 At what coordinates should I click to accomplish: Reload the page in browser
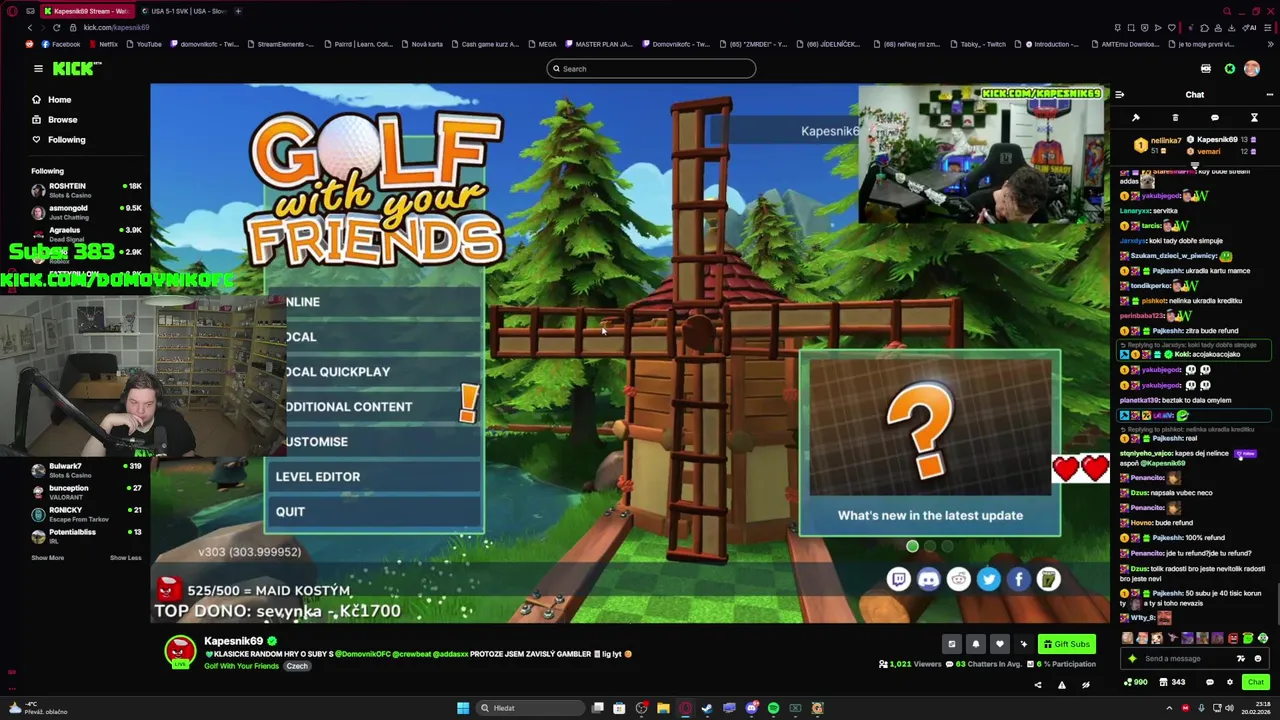pyautogui.click(x=56, y=27)
